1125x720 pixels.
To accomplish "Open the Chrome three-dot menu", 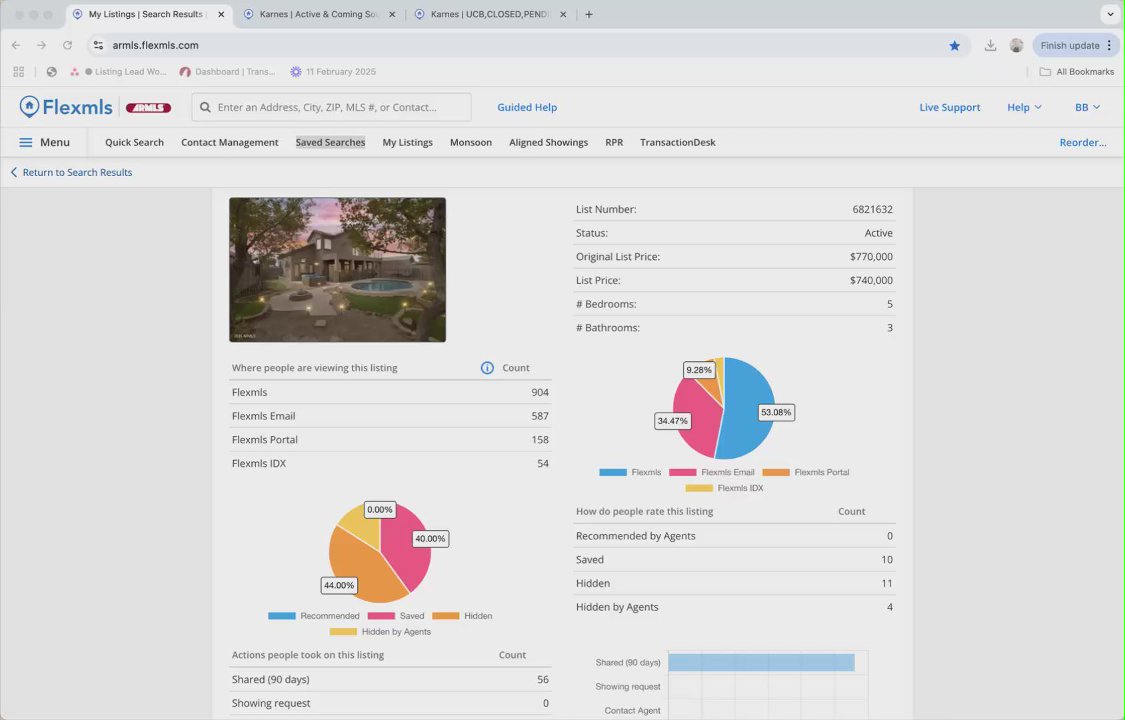I will point(1109,45).
